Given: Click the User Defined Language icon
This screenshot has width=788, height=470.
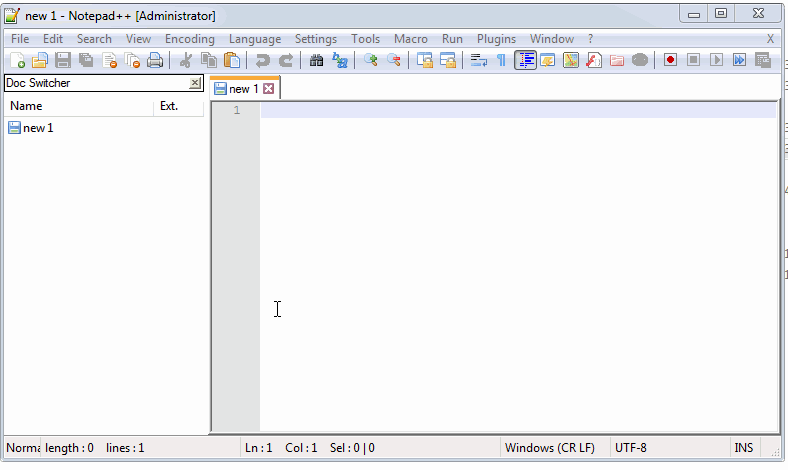Looking at the screenshot, I should (x=548, y=60).
